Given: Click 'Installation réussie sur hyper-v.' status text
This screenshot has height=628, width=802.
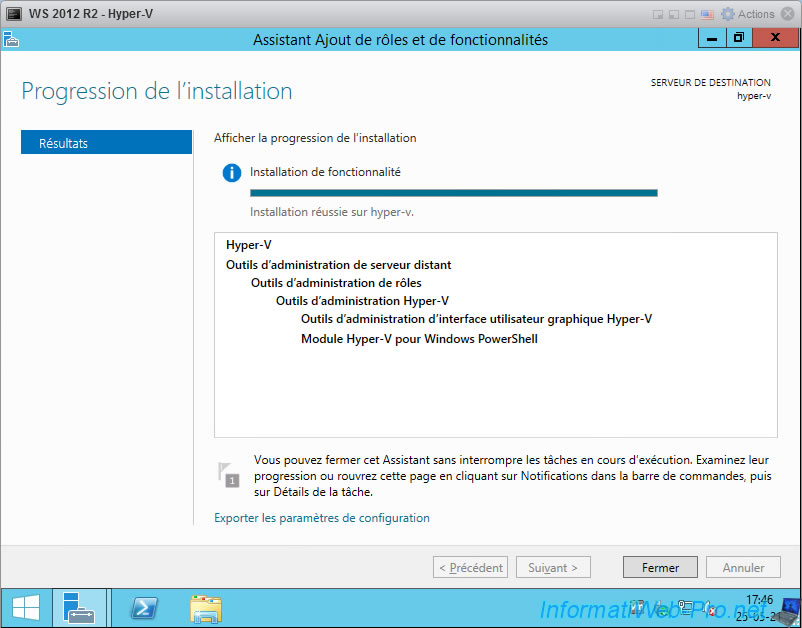Looking at the screenshot, I should pyautogui.click(x=332, y=212).
